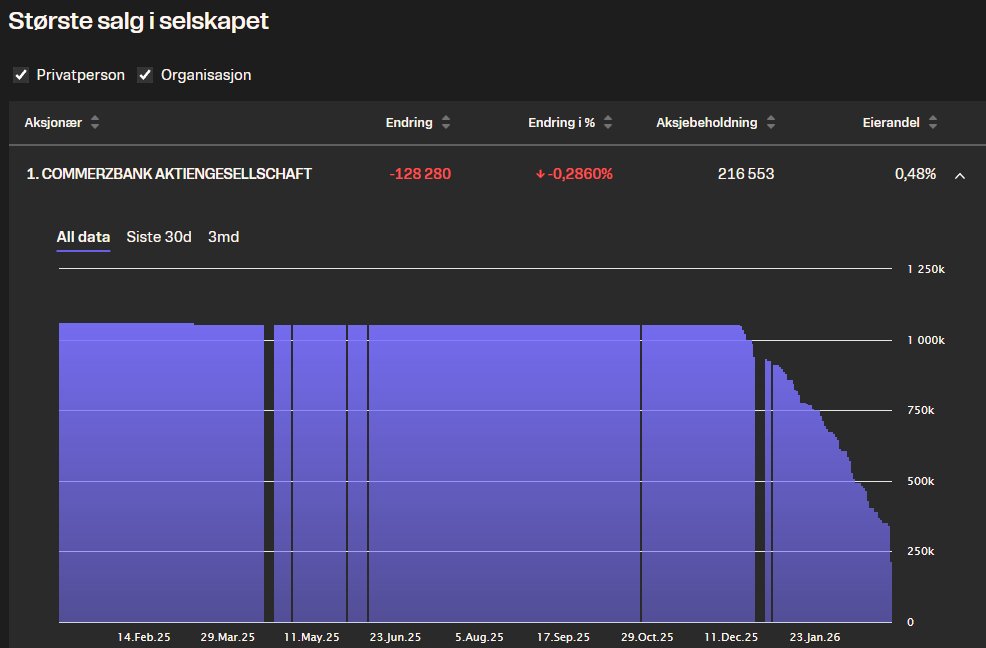Select the 3md chart view
The width and height of the screenshot is (986, 648).
pyautogui.click(x=221, y=237)
